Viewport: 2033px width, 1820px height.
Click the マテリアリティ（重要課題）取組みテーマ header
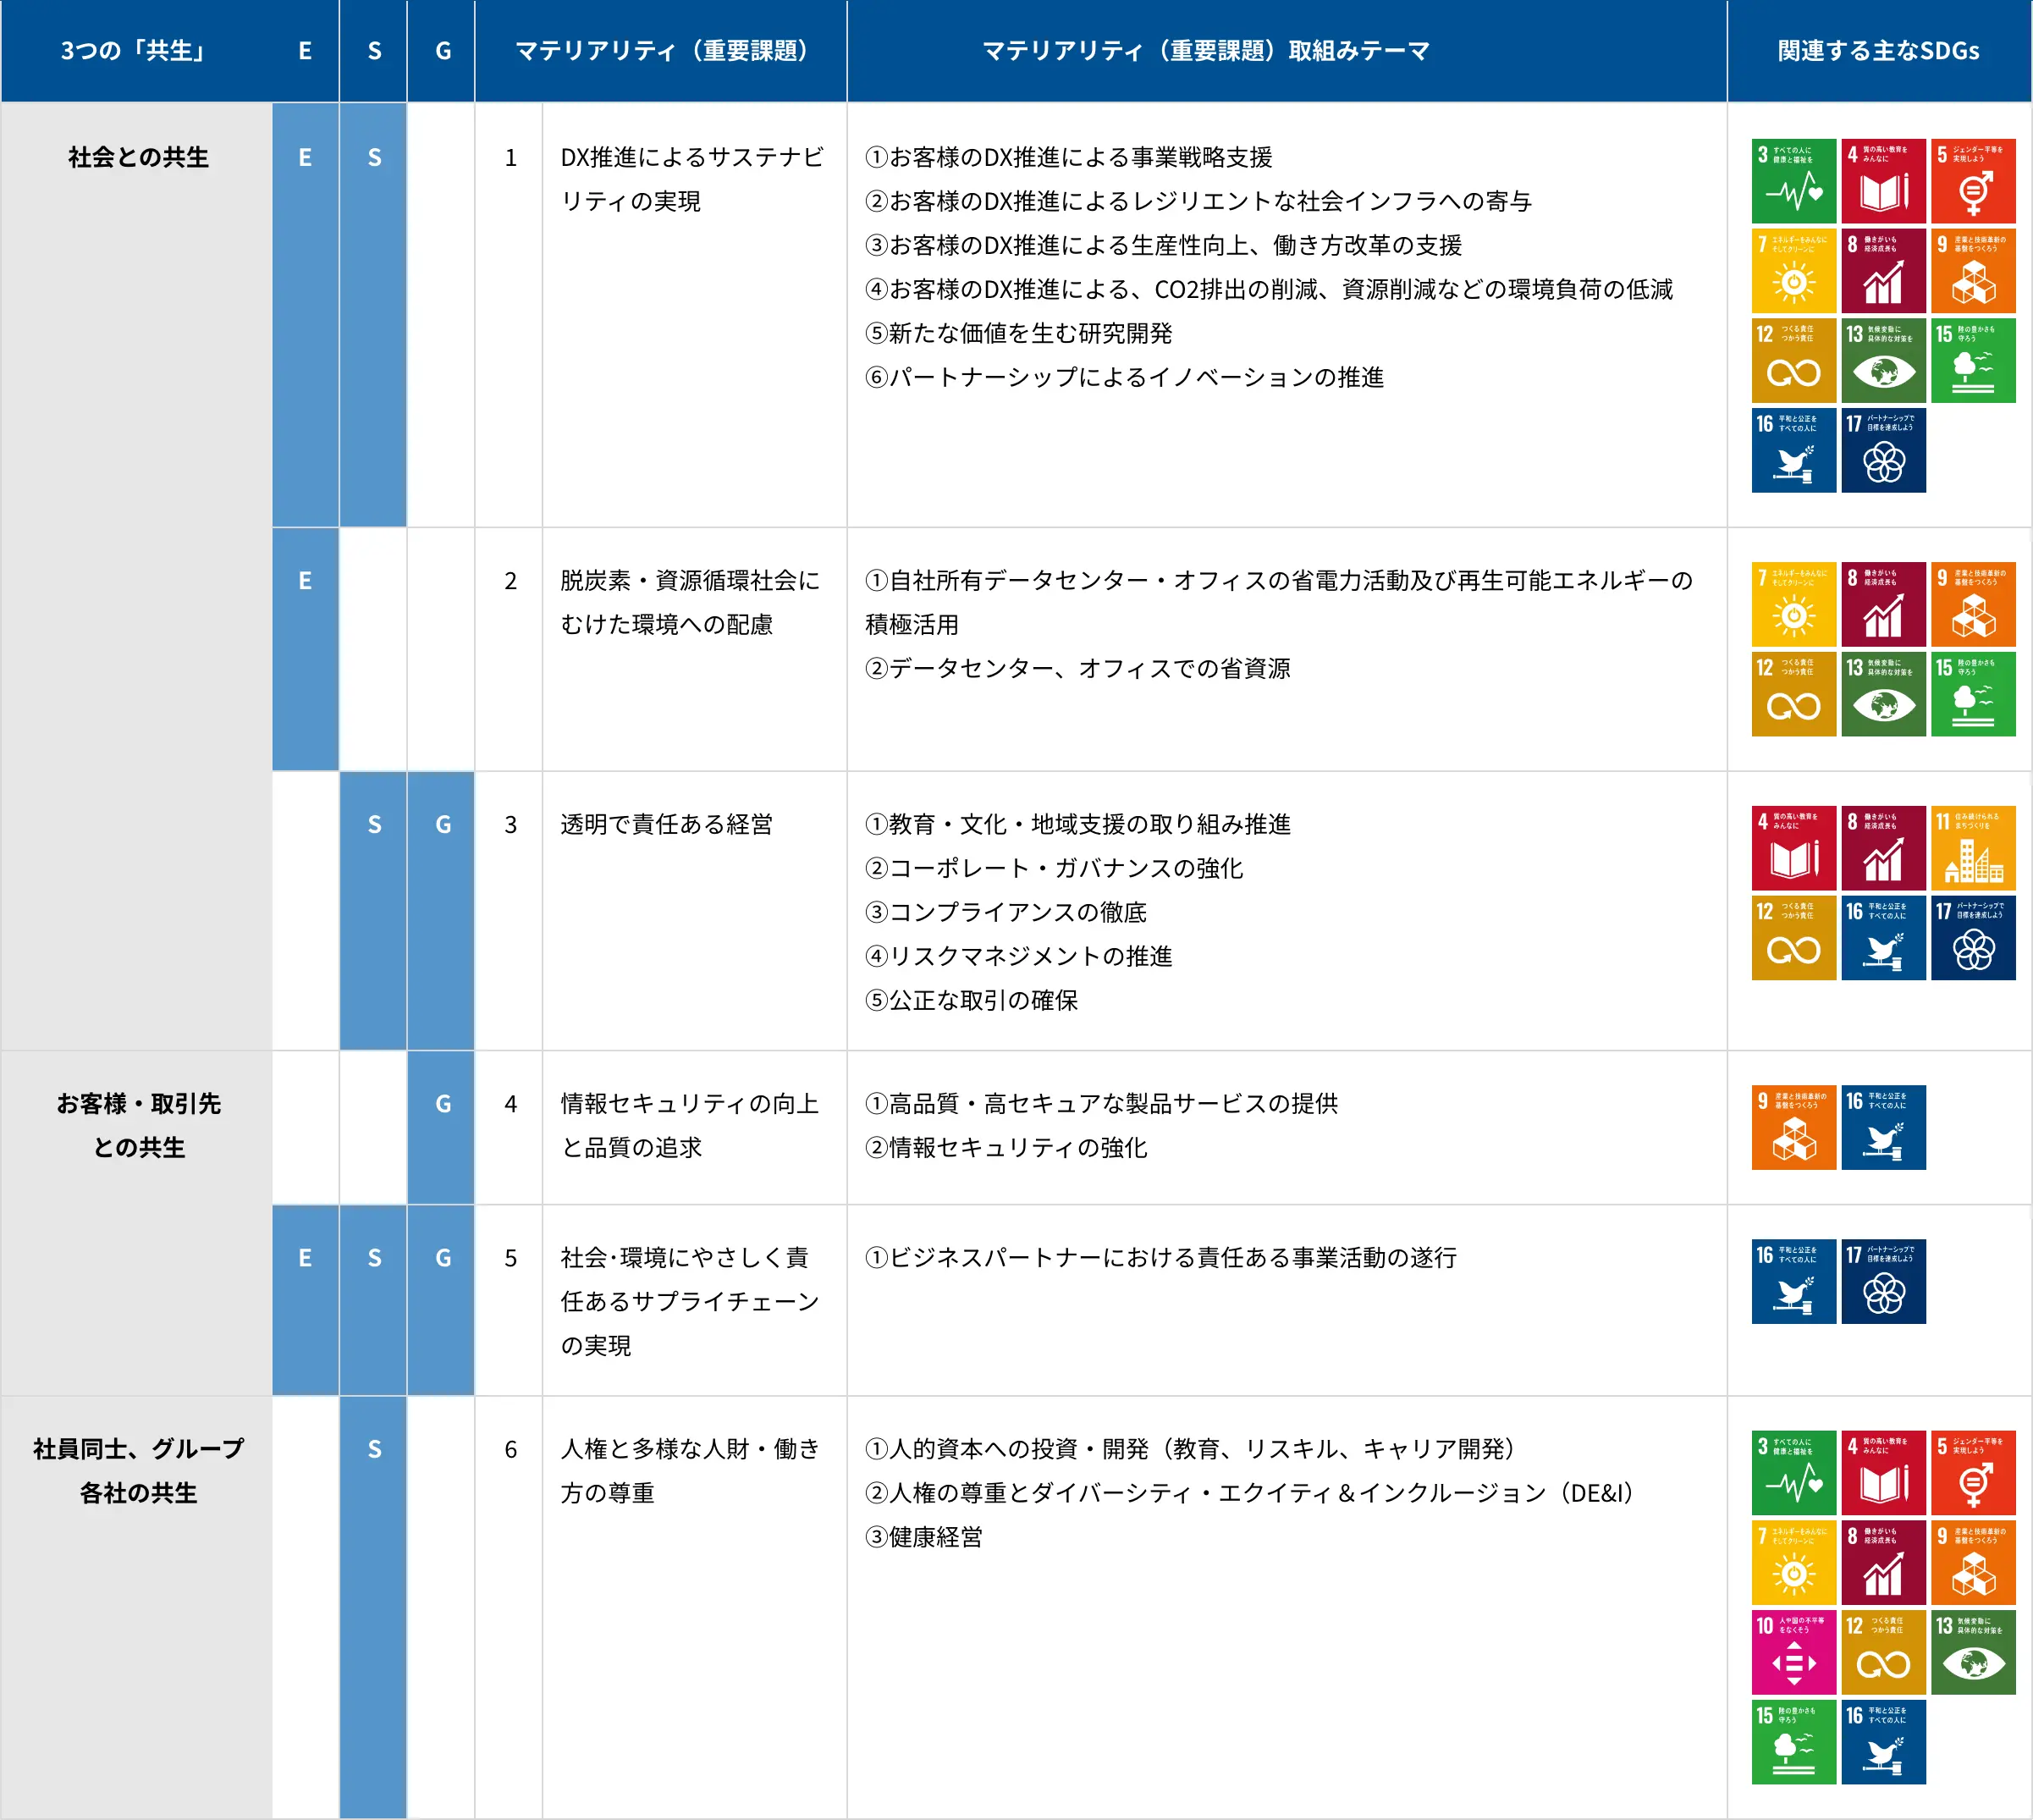tap(1205, 51)
